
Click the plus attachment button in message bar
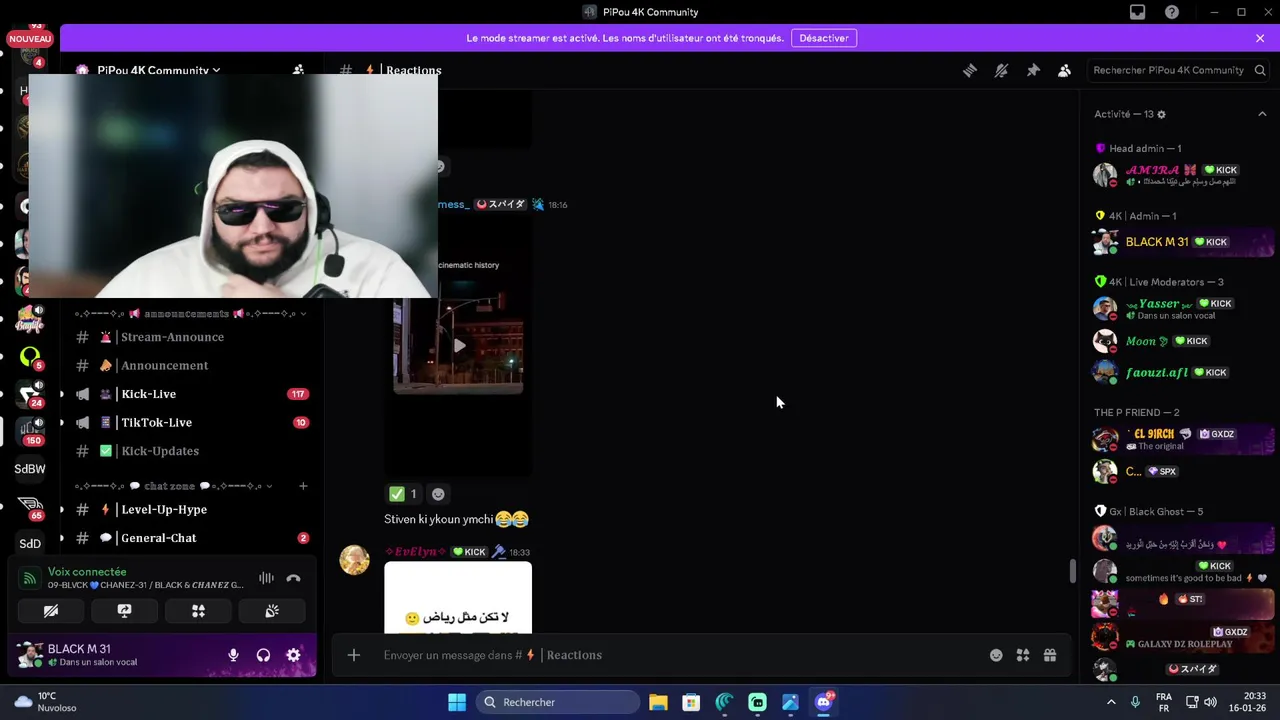click(353, 655)
